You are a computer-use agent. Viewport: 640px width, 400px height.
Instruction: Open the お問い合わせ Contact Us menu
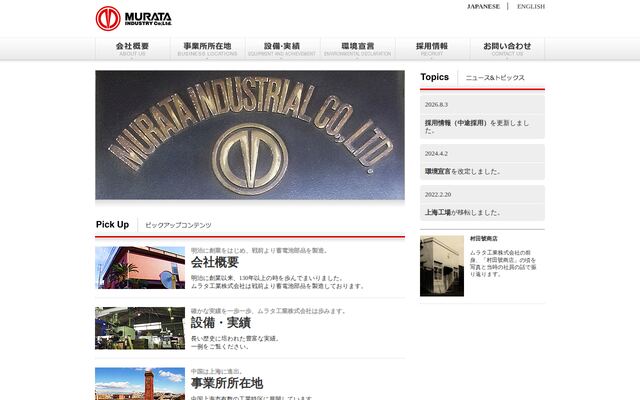[x=507, y=49]
